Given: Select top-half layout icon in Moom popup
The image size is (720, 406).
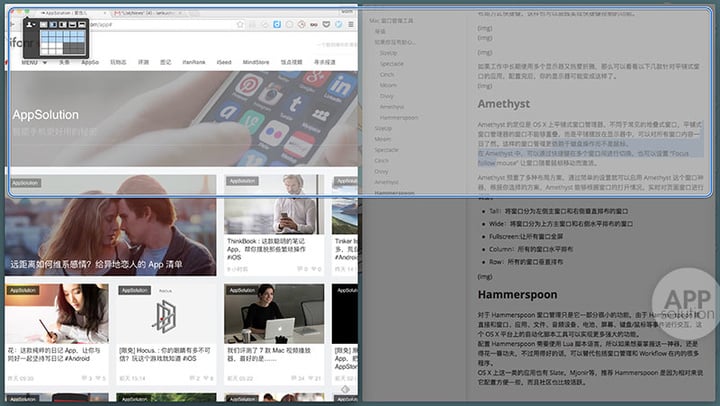Looking at the screenshot, I should coord(73,24).
